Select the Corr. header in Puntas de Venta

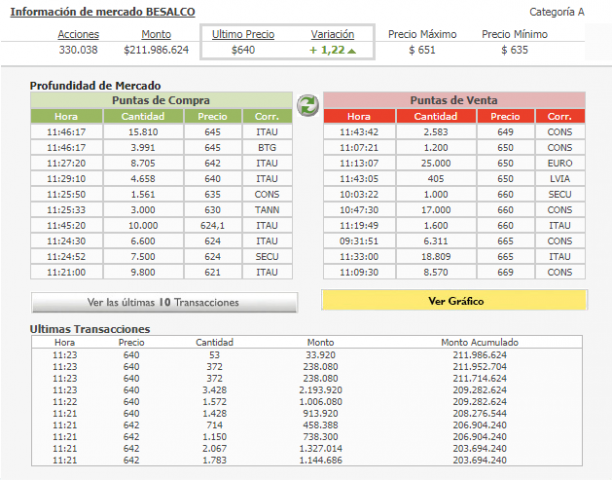click(x=560, y=116)
